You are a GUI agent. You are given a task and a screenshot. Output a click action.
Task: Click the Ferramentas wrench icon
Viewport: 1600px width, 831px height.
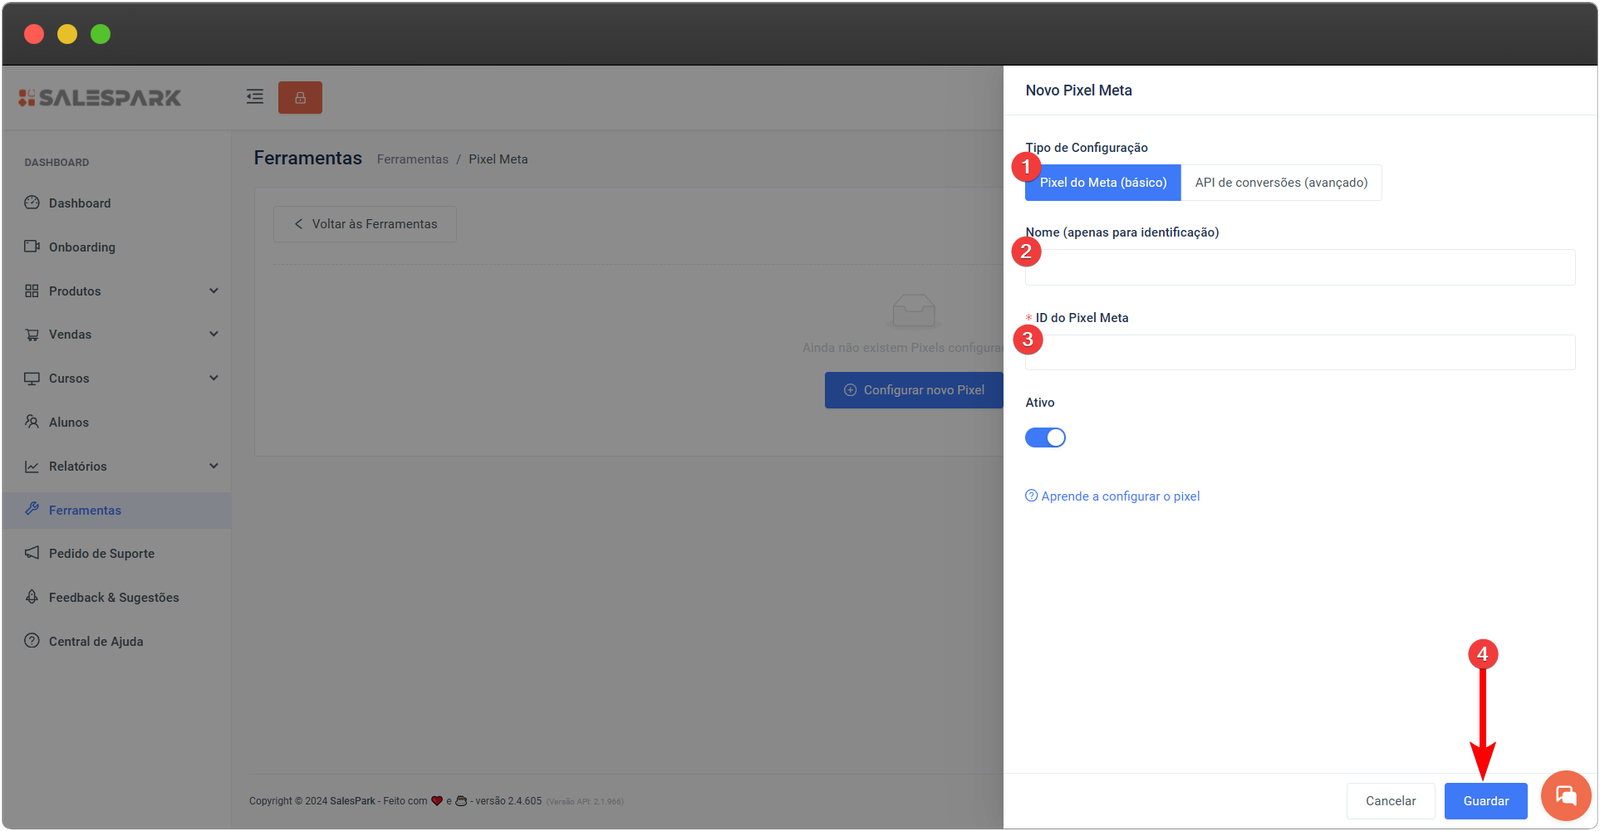[32, 509]
